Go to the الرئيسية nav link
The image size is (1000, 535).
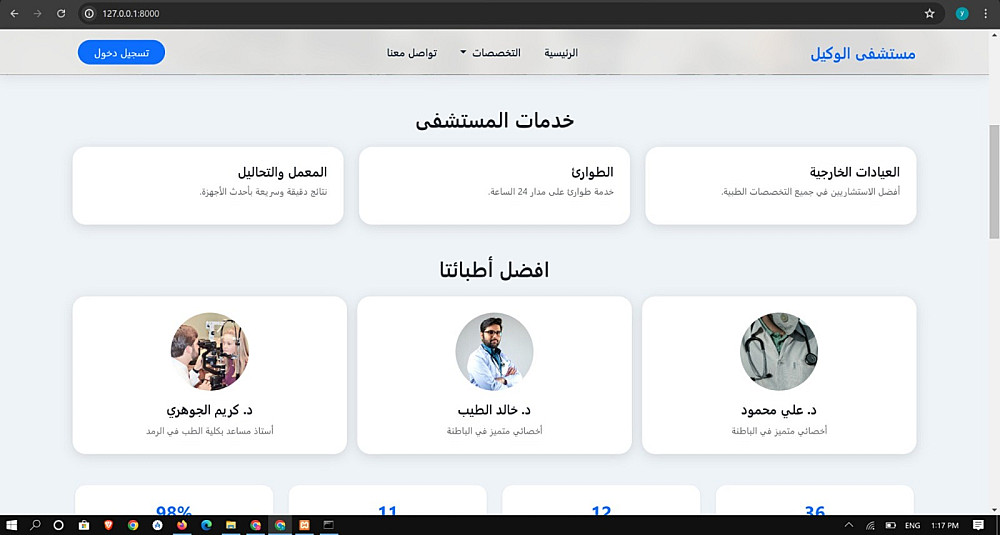561,53
